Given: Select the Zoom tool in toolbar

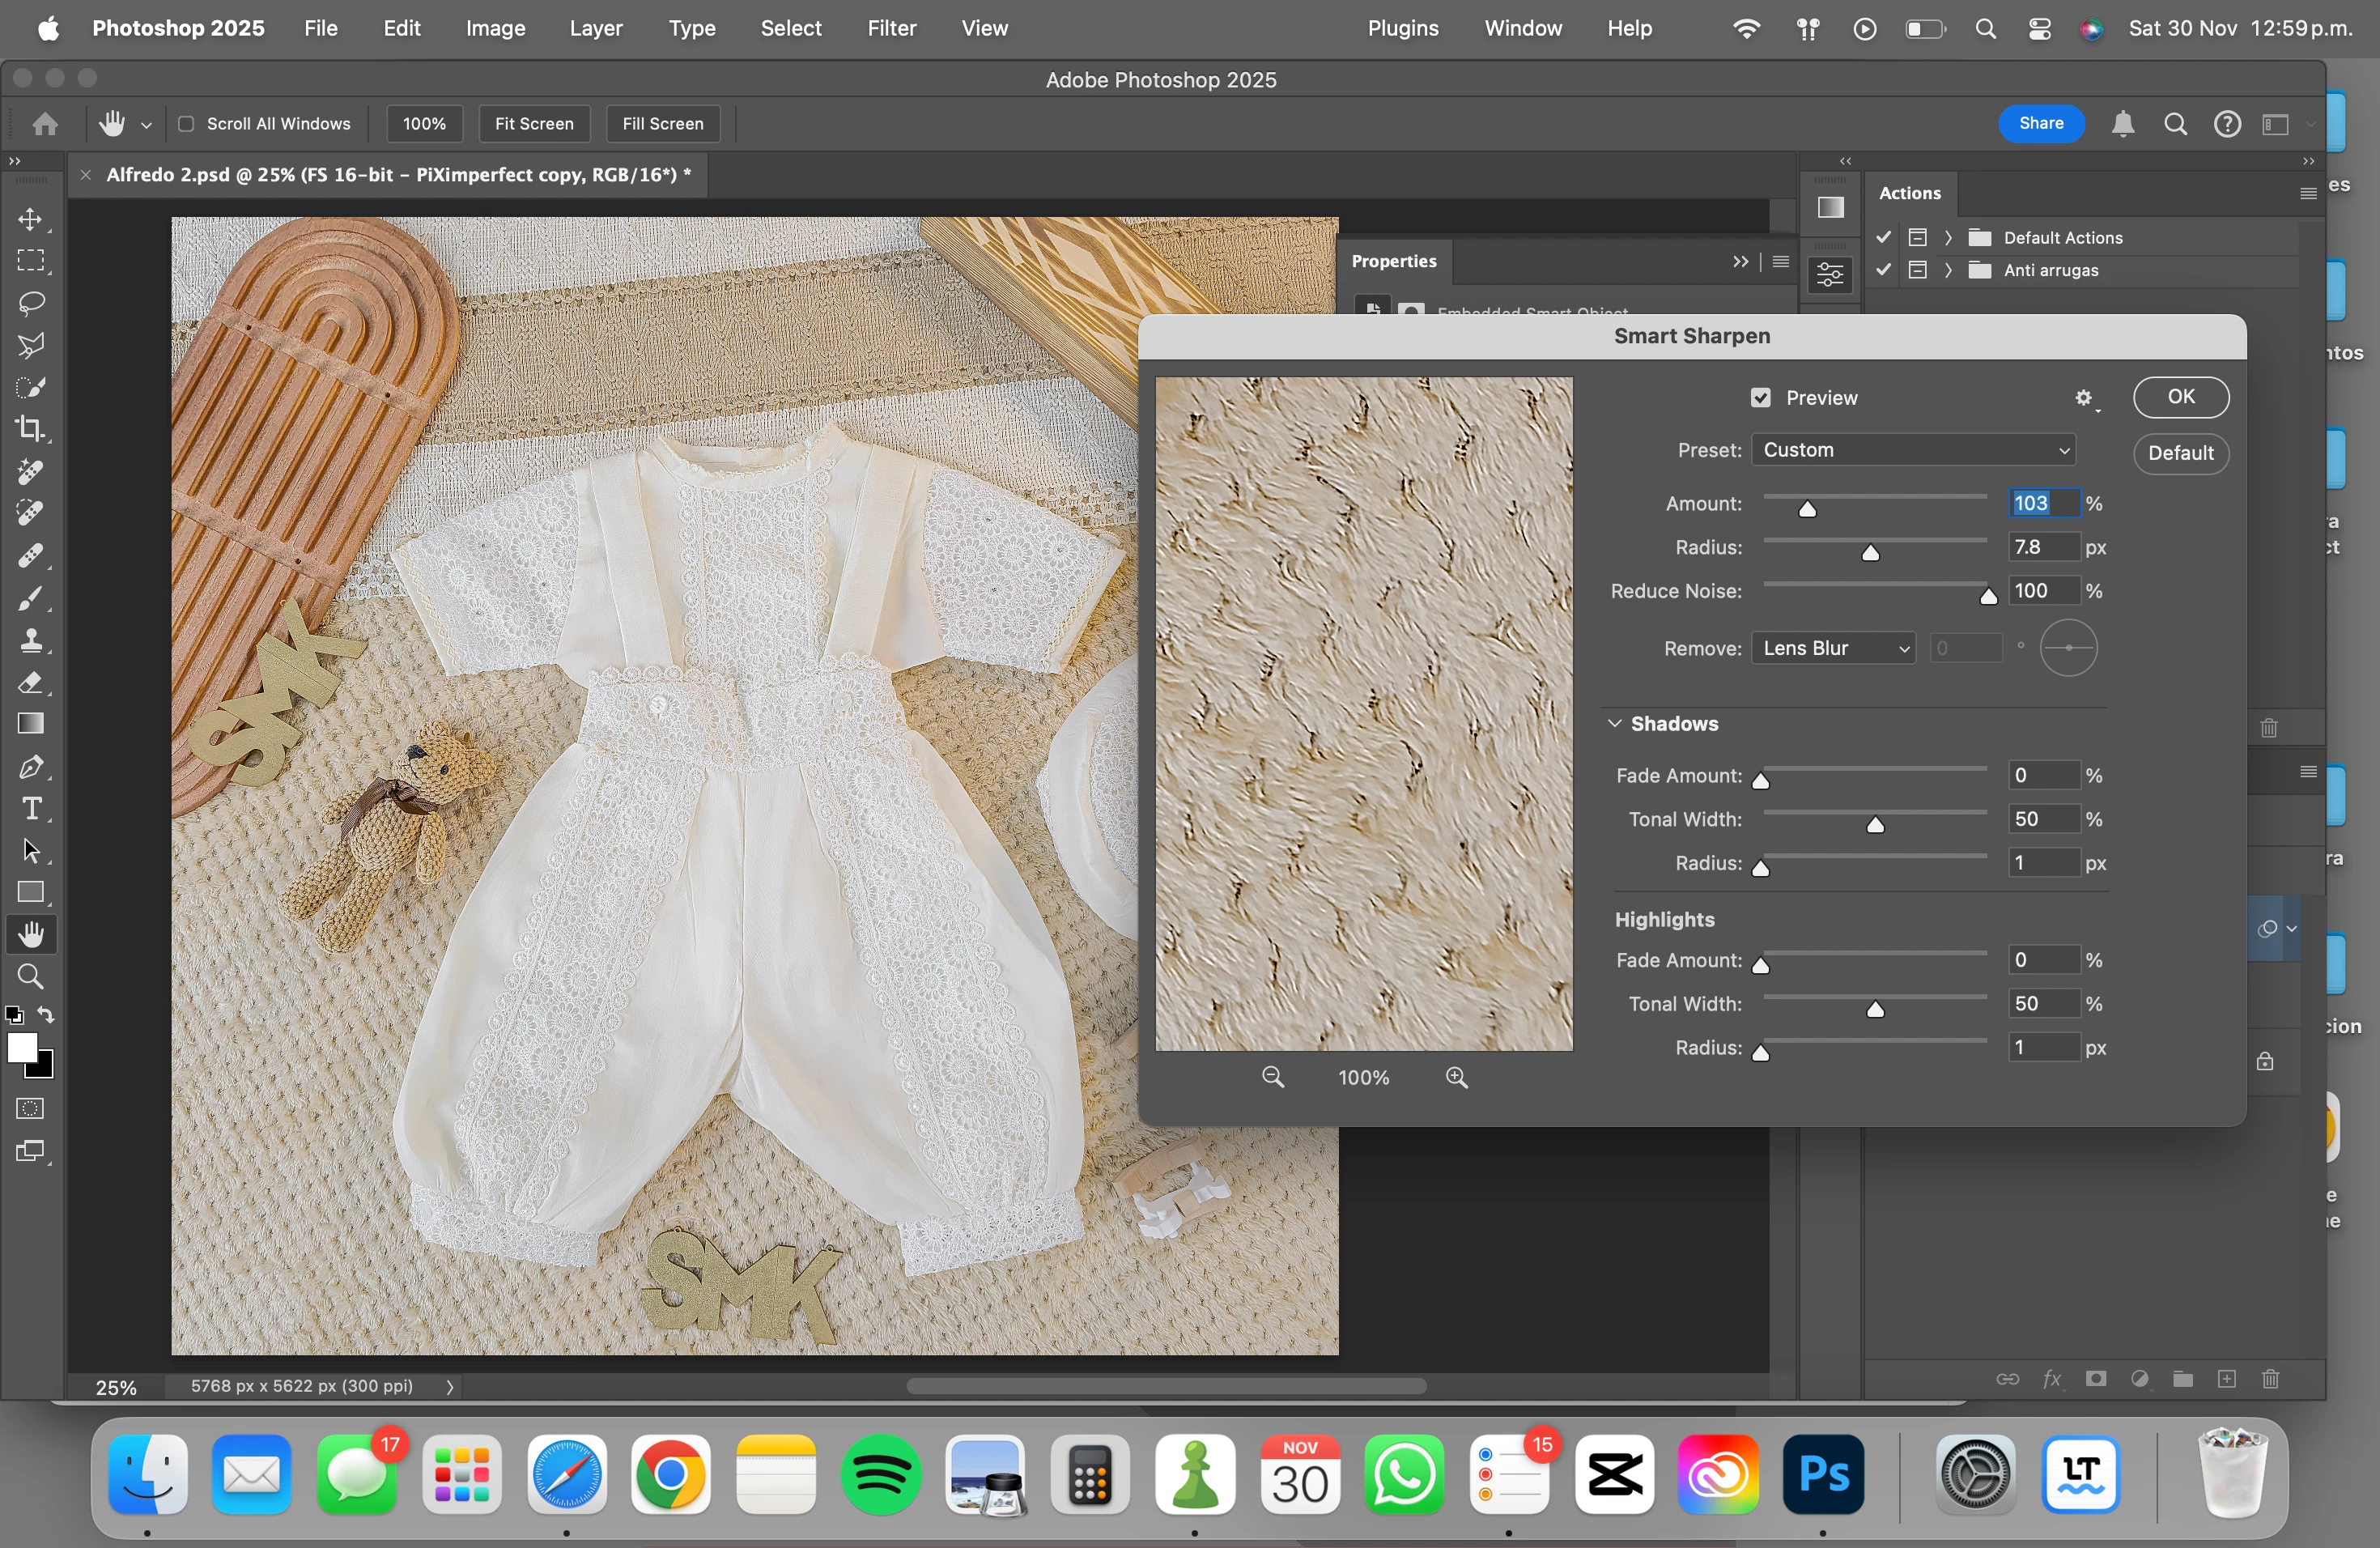Looking at the screenshot, I should coord(31,976).
